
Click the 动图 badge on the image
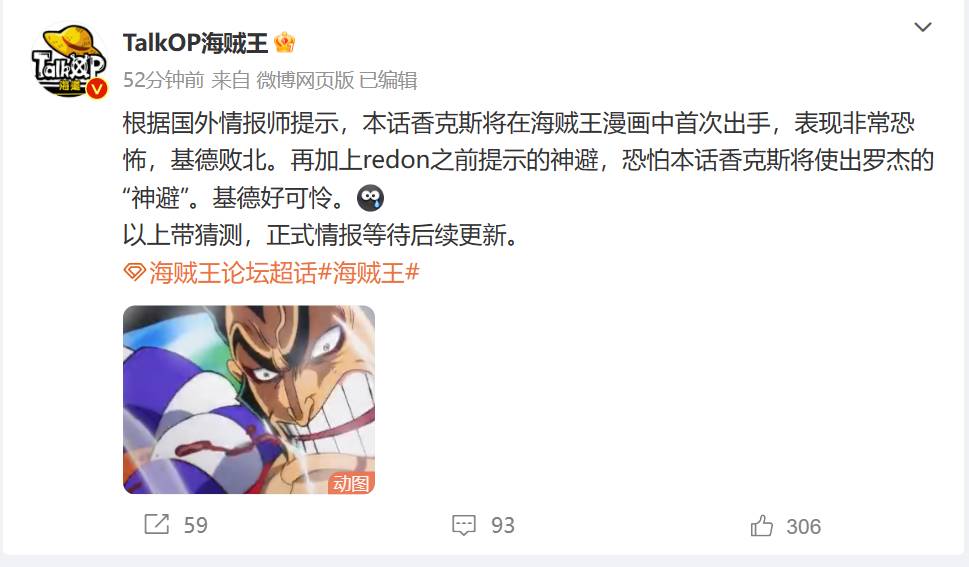(350, 482)
